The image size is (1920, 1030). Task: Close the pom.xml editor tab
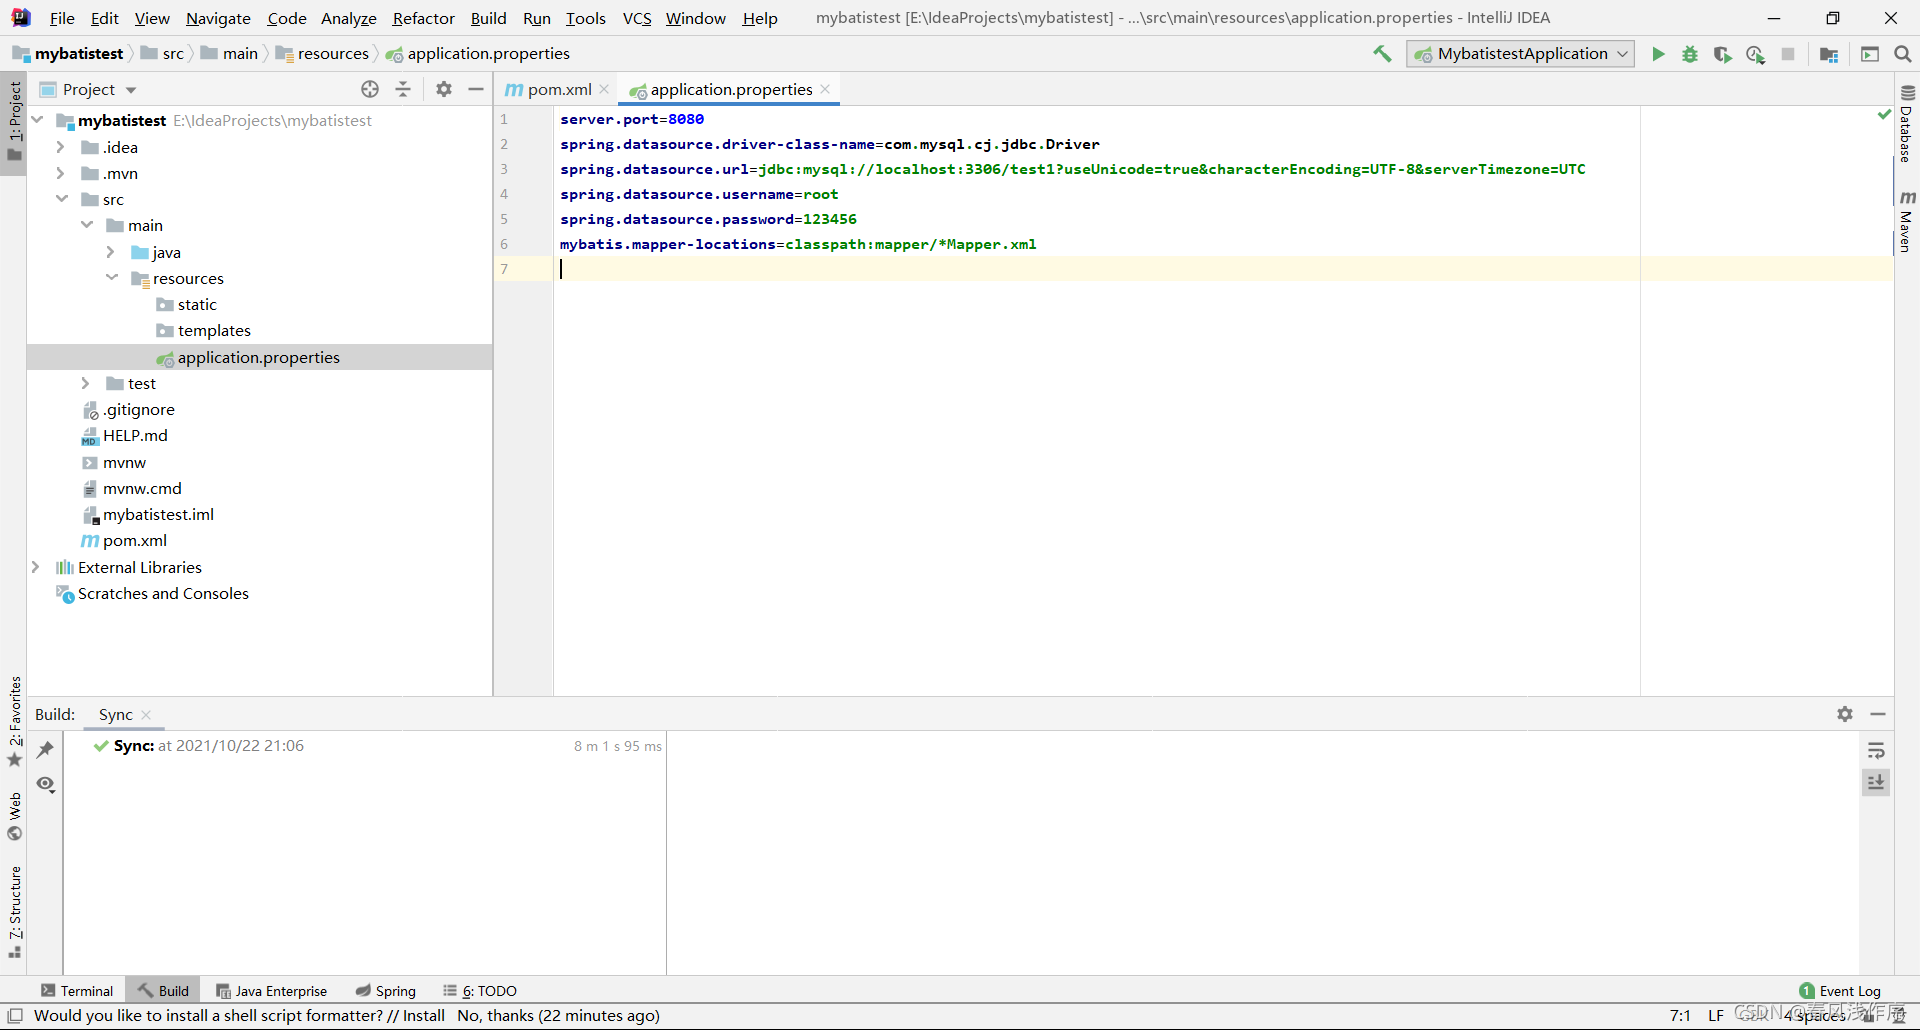[x=604, y=89]
